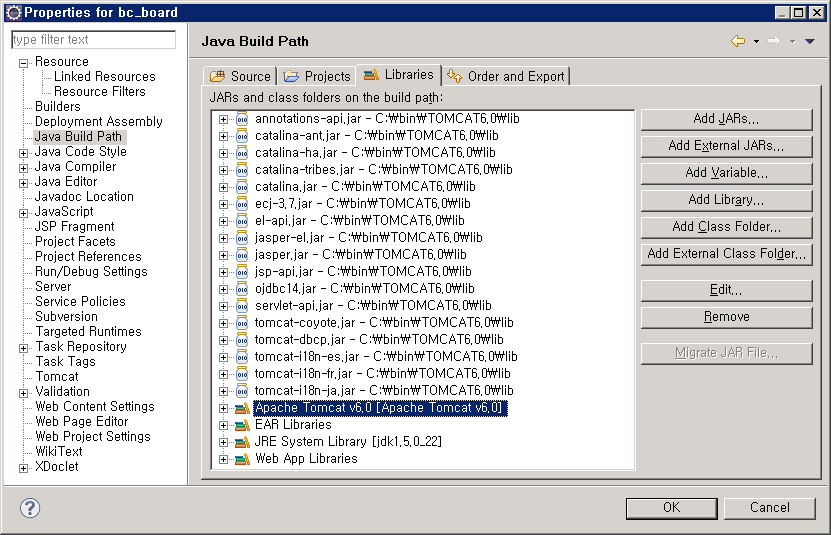Click the help question mark icon

click(x=30, y=508)
